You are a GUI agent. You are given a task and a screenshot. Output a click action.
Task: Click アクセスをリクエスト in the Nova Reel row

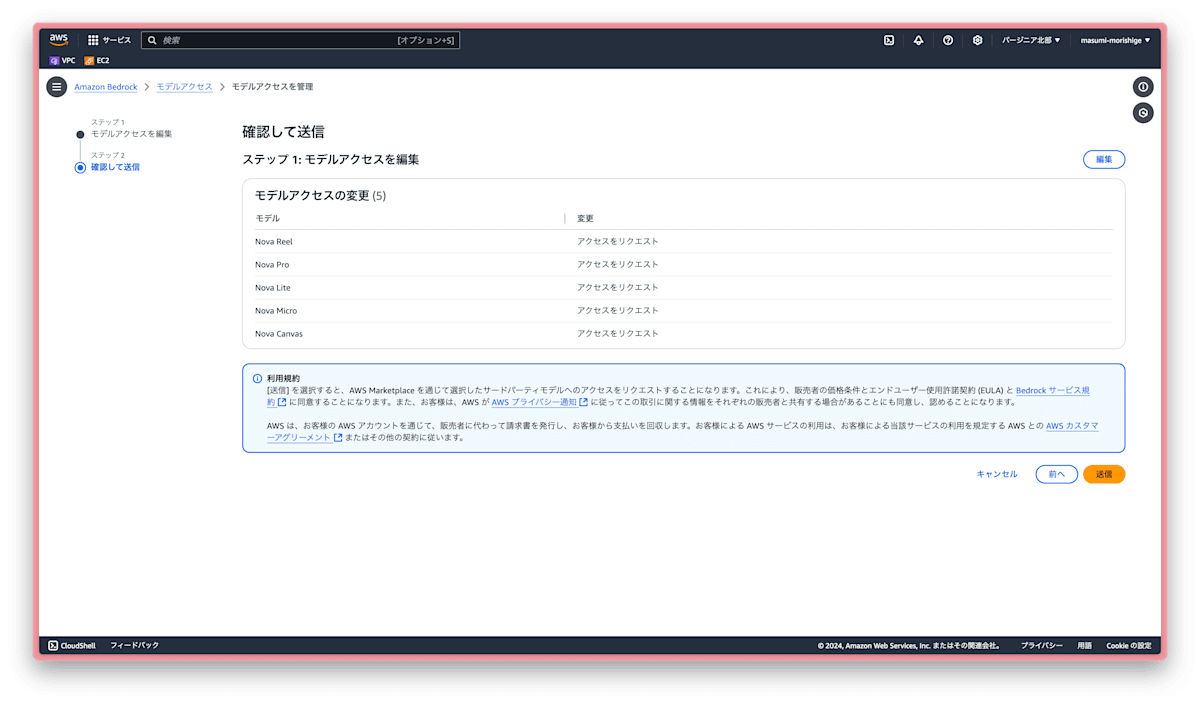pos(618,241)
